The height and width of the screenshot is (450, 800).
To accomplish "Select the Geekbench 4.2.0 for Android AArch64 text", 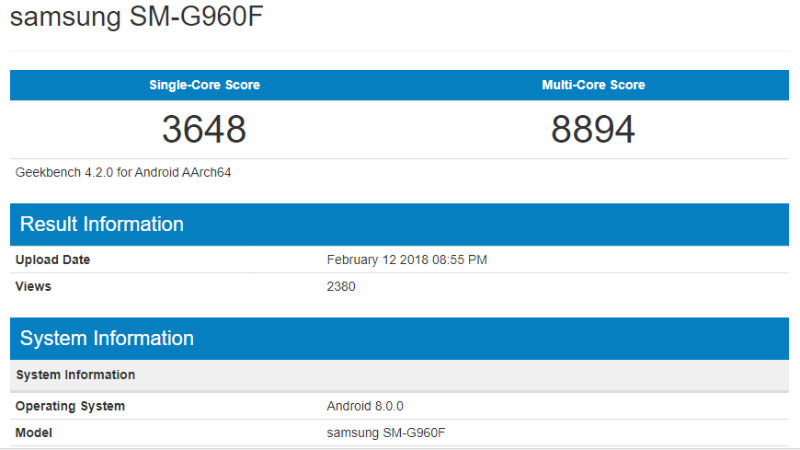I will pos(123,172).
